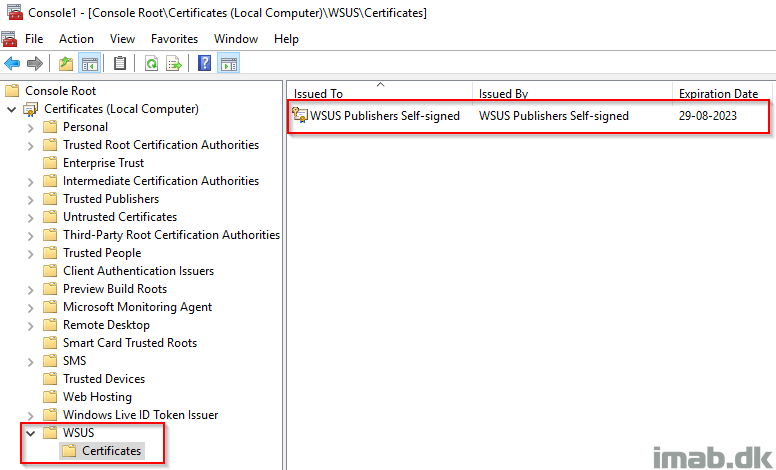The image size is (776, 470).
Task: Click the expiration date 29-08-2023
Action: point(708,115)
